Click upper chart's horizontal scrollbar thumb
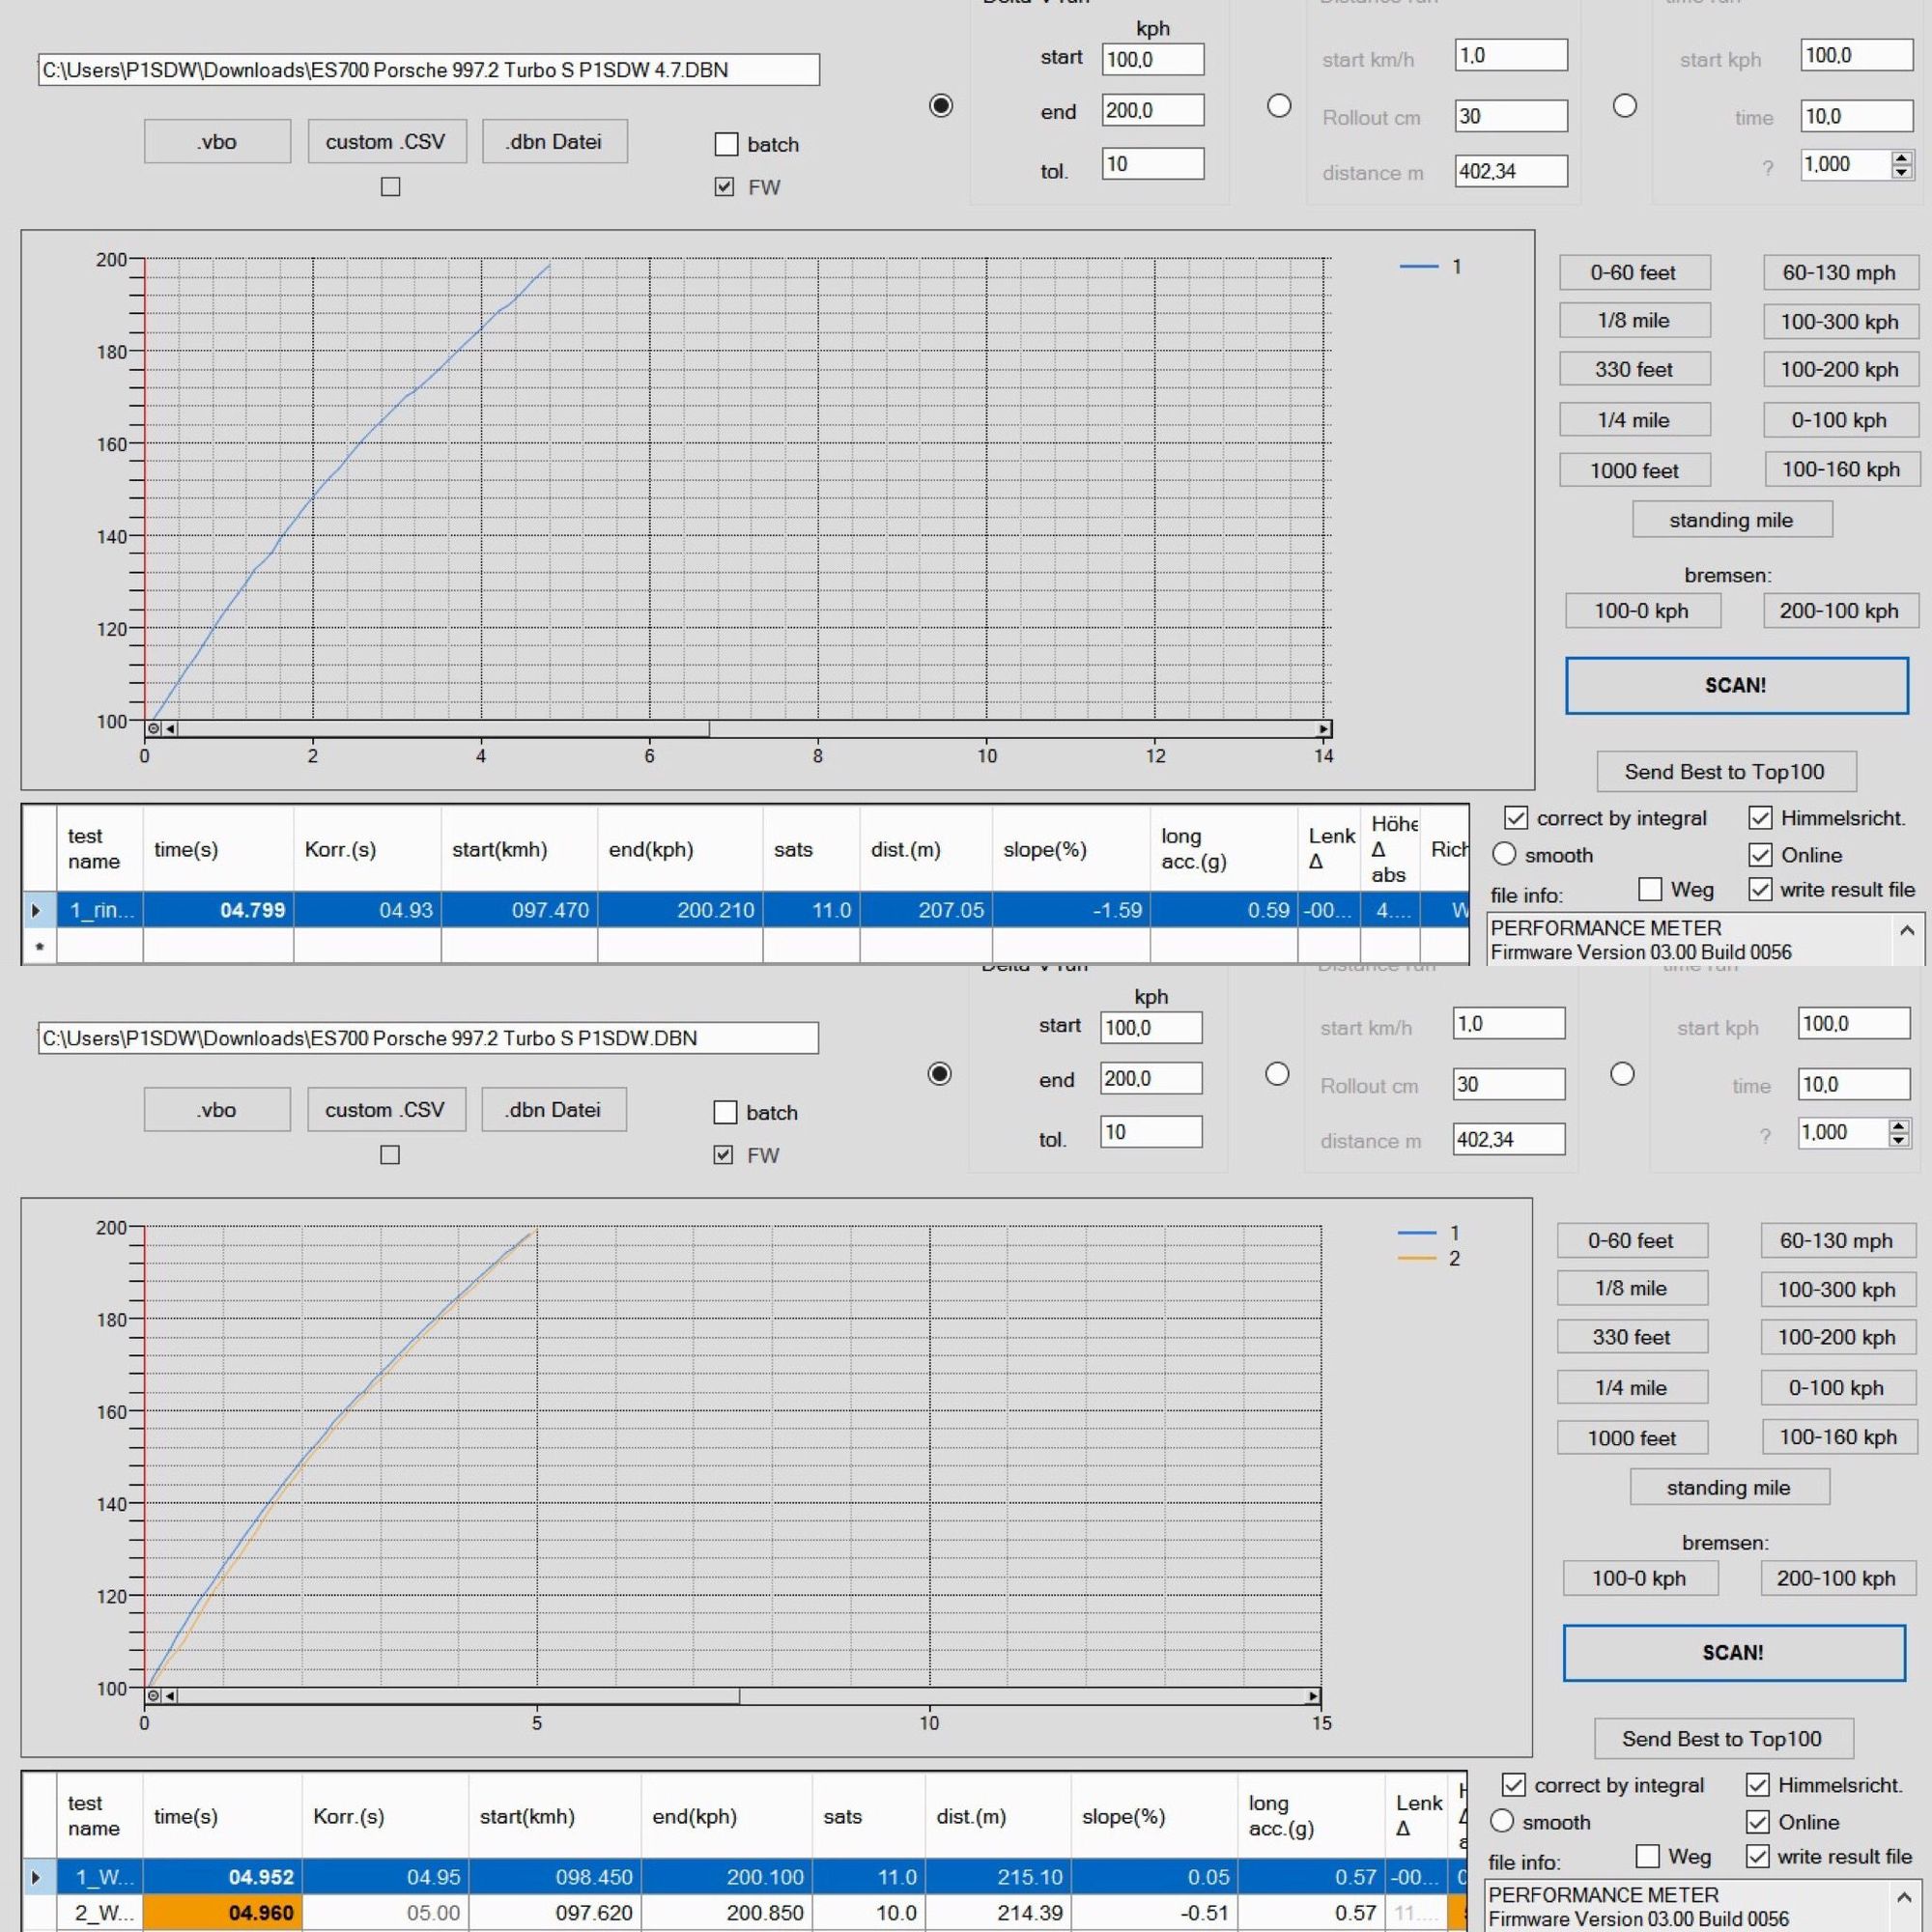 click(x=443, y=729)
